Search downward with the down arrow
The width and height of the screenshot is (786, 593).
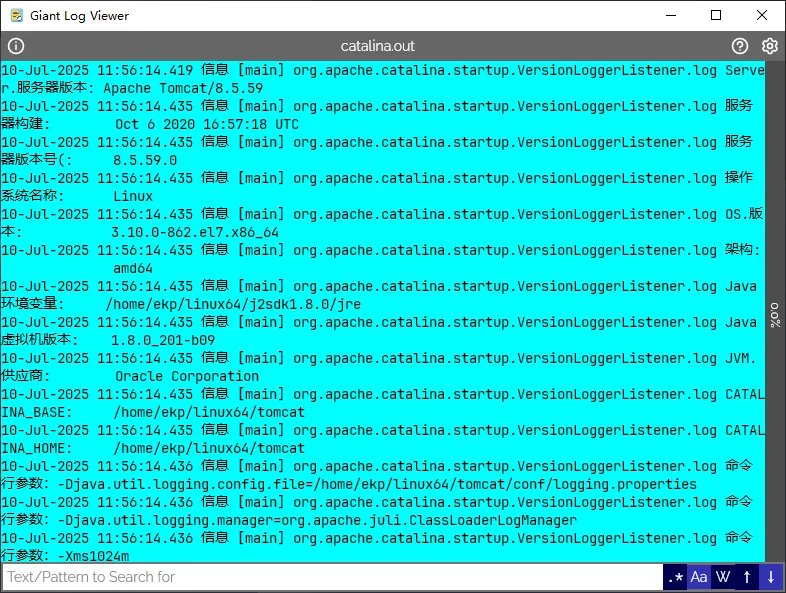pos(770,577)
